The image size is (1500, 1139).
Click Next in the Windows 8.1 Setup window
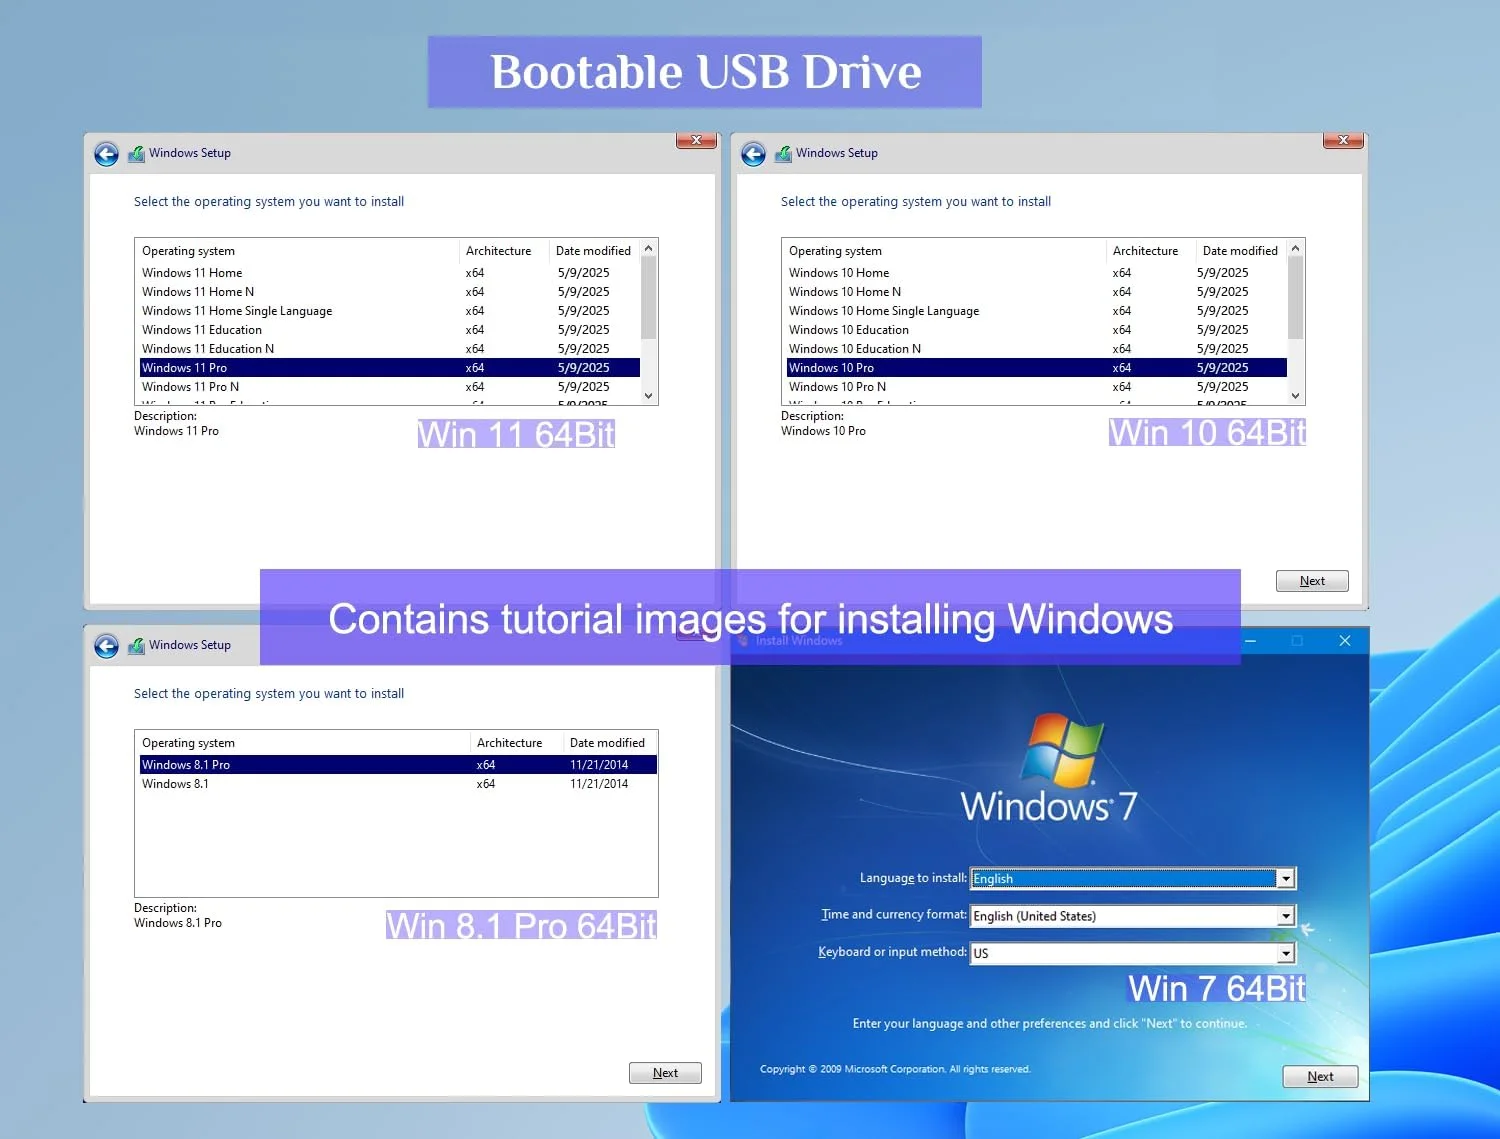(664, 1072)
